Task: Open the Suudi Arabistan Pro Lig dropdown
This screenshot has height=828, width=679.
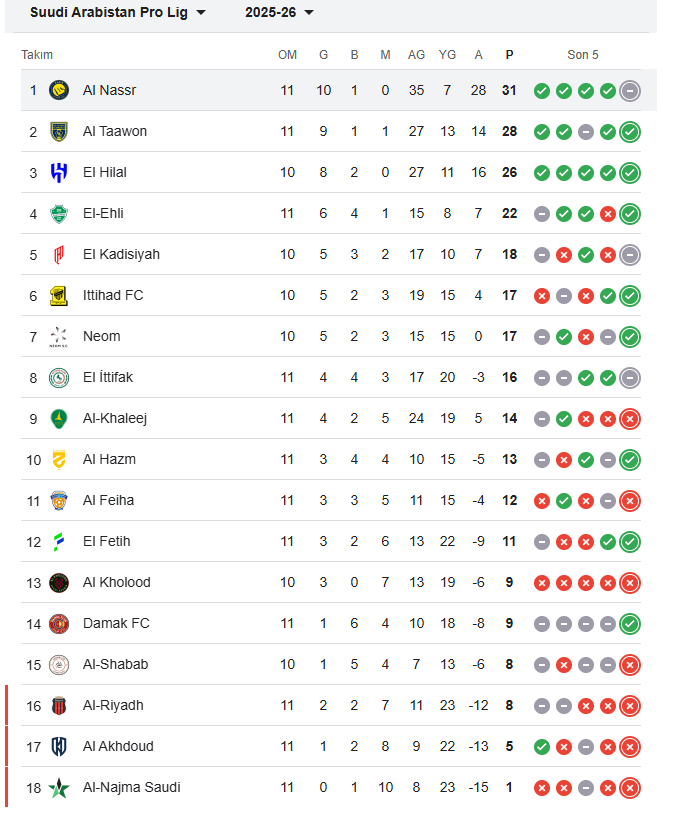Action: (x=110, y=13)
